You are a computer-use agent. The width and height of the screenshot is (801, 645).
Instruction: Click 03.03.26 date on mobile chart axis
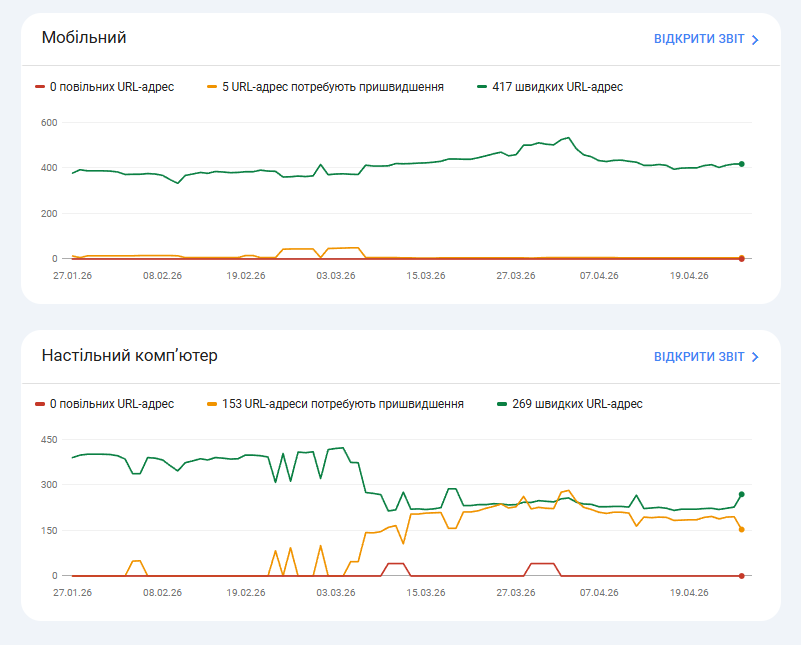point(336,275)
